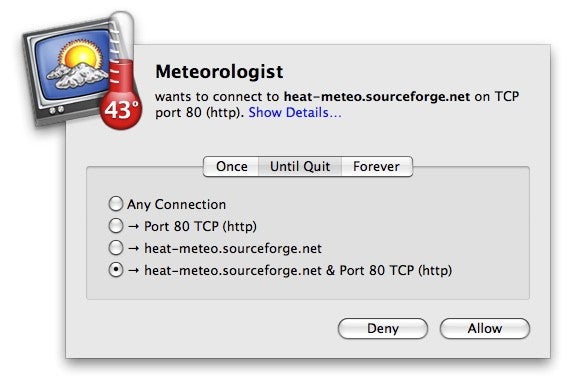586x381 pixels.
Task: Deny the connection request
Action: pyautogui.click(x=383, y=329)
